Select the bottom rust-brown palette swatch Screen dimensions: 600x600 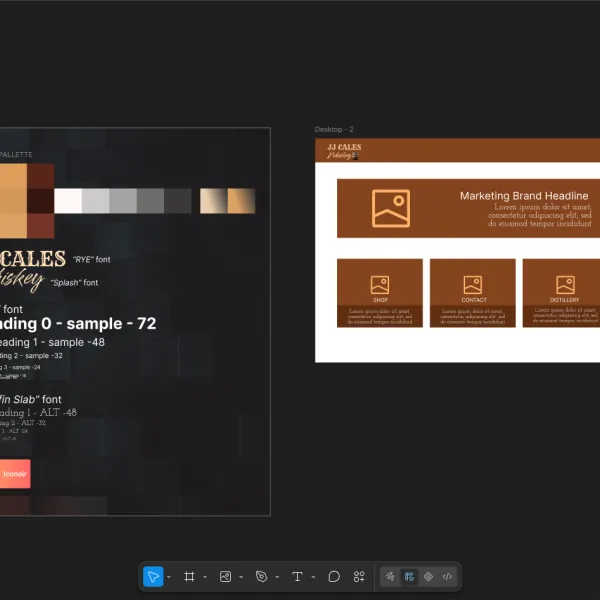pos(41,226)
